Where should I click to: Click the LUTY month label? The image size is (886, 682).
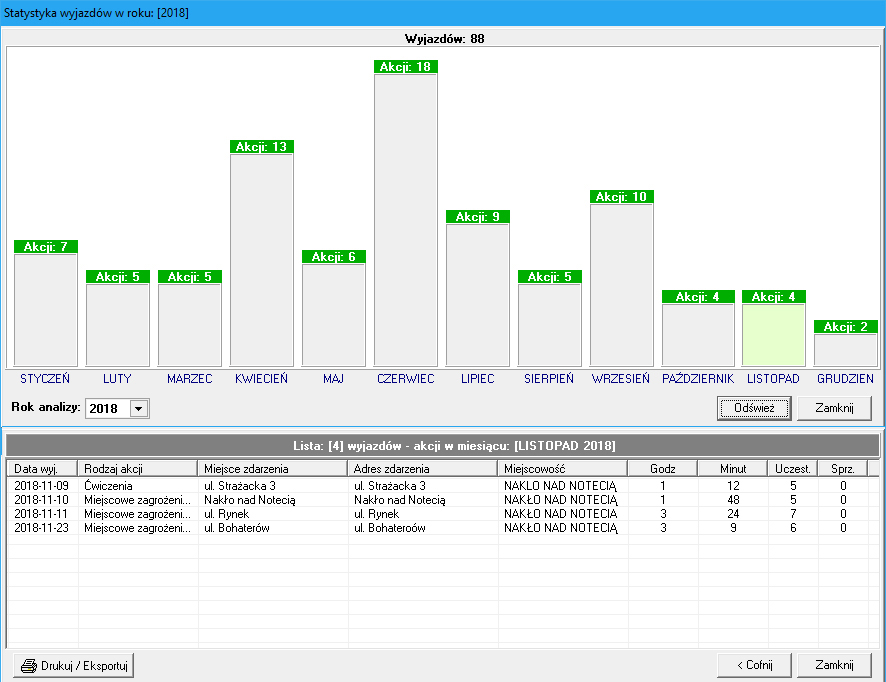coord(117,379)
